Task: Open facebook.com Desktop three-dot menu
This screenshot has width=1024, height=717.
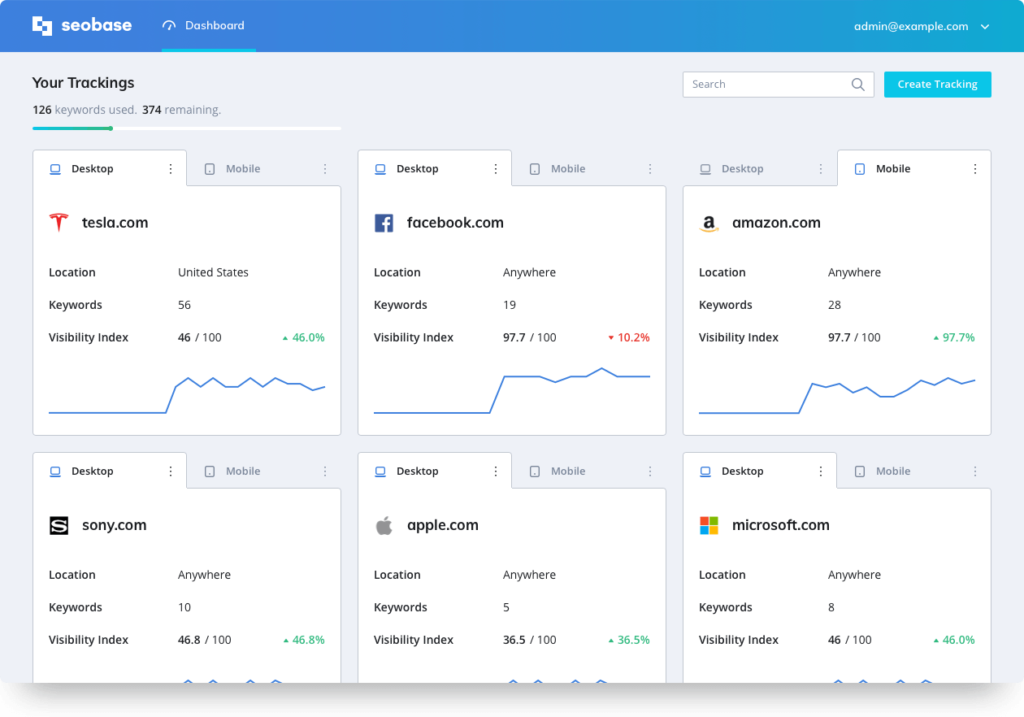Action: 496,168
